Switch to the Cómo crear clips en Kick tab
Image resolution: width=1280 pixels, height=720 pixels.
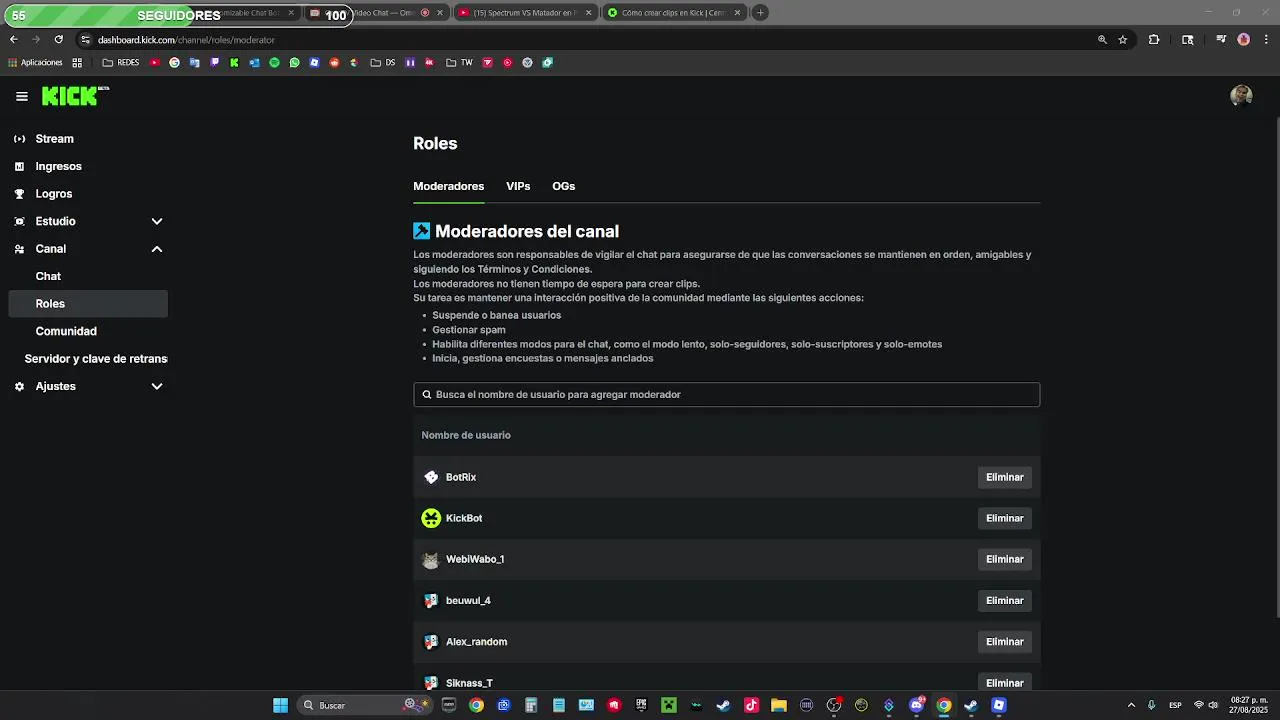tap(675, 13)
